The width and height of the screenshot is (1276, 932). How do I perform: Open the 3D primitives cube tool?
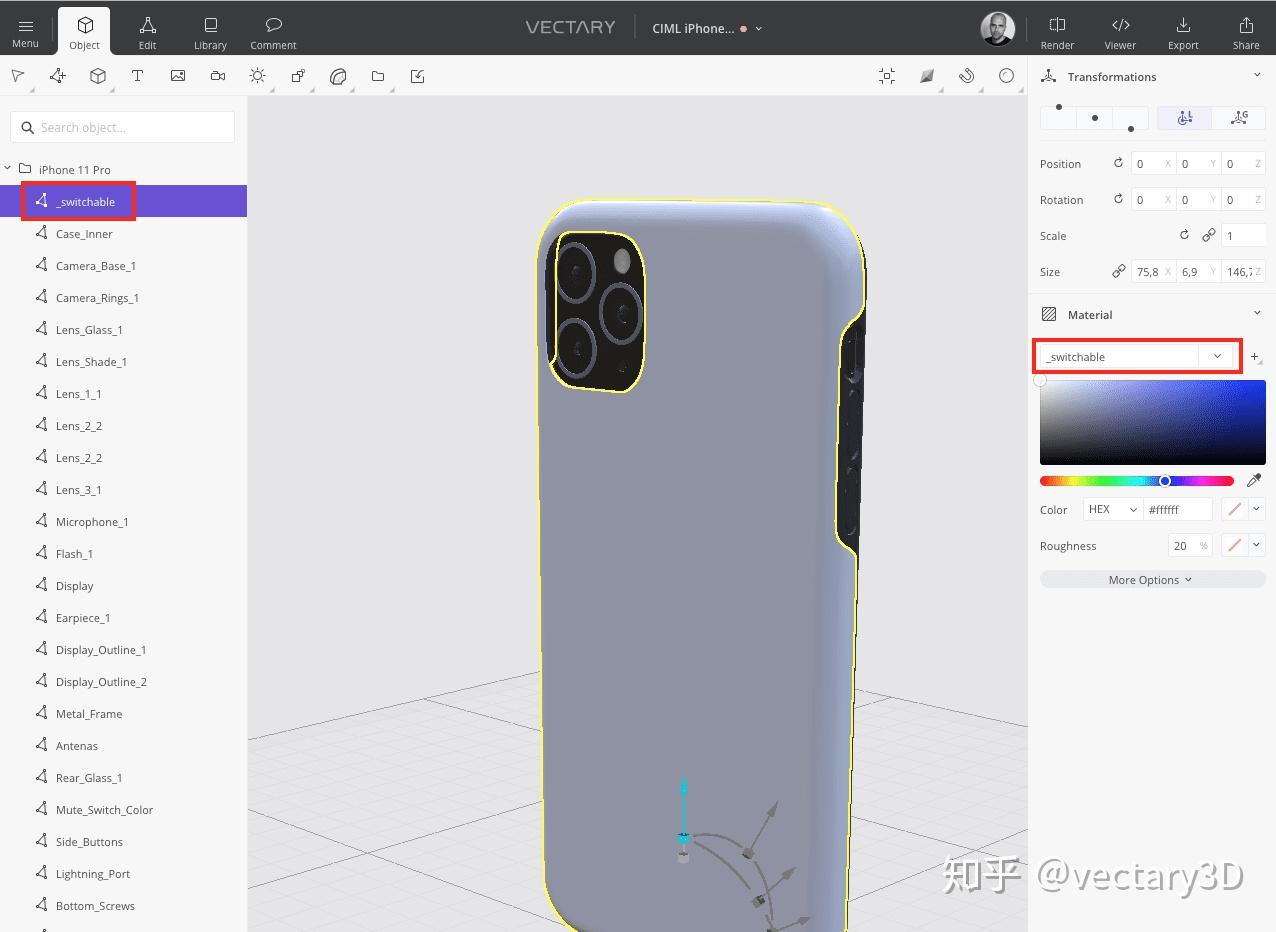(x=97, y=75)
